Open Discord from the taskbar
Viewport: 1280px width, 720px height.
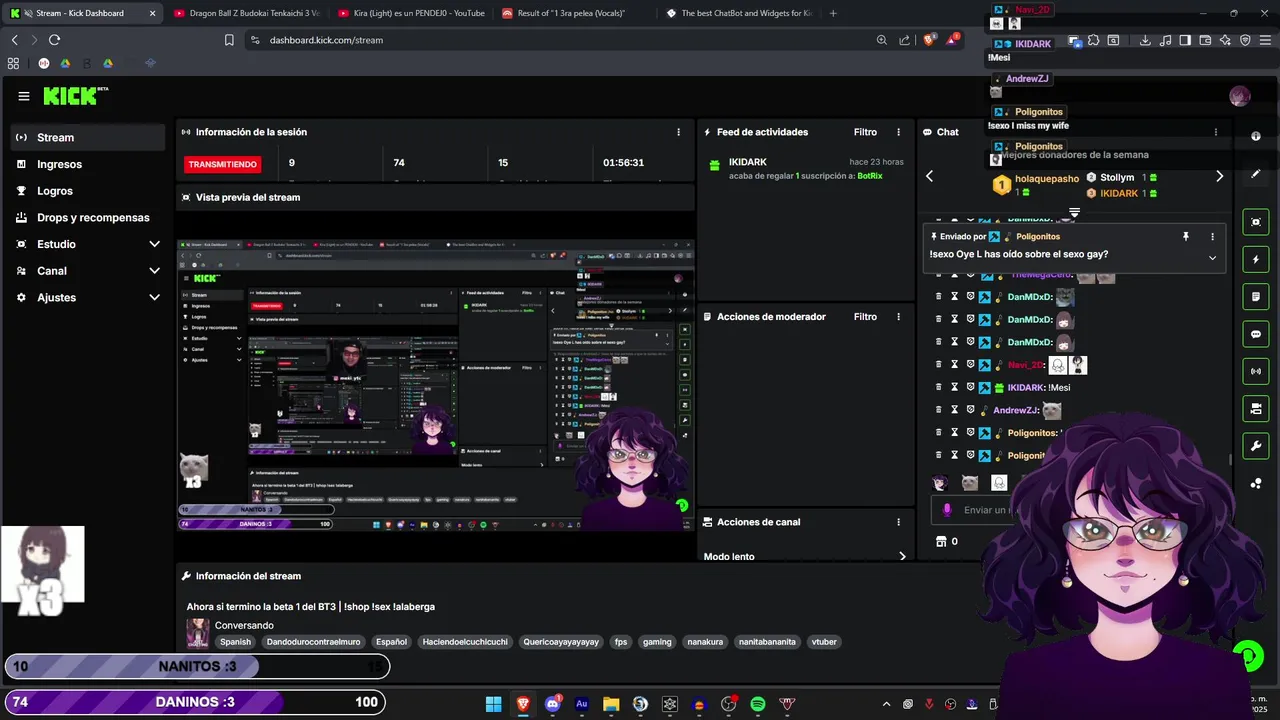[x=553, y=704]
